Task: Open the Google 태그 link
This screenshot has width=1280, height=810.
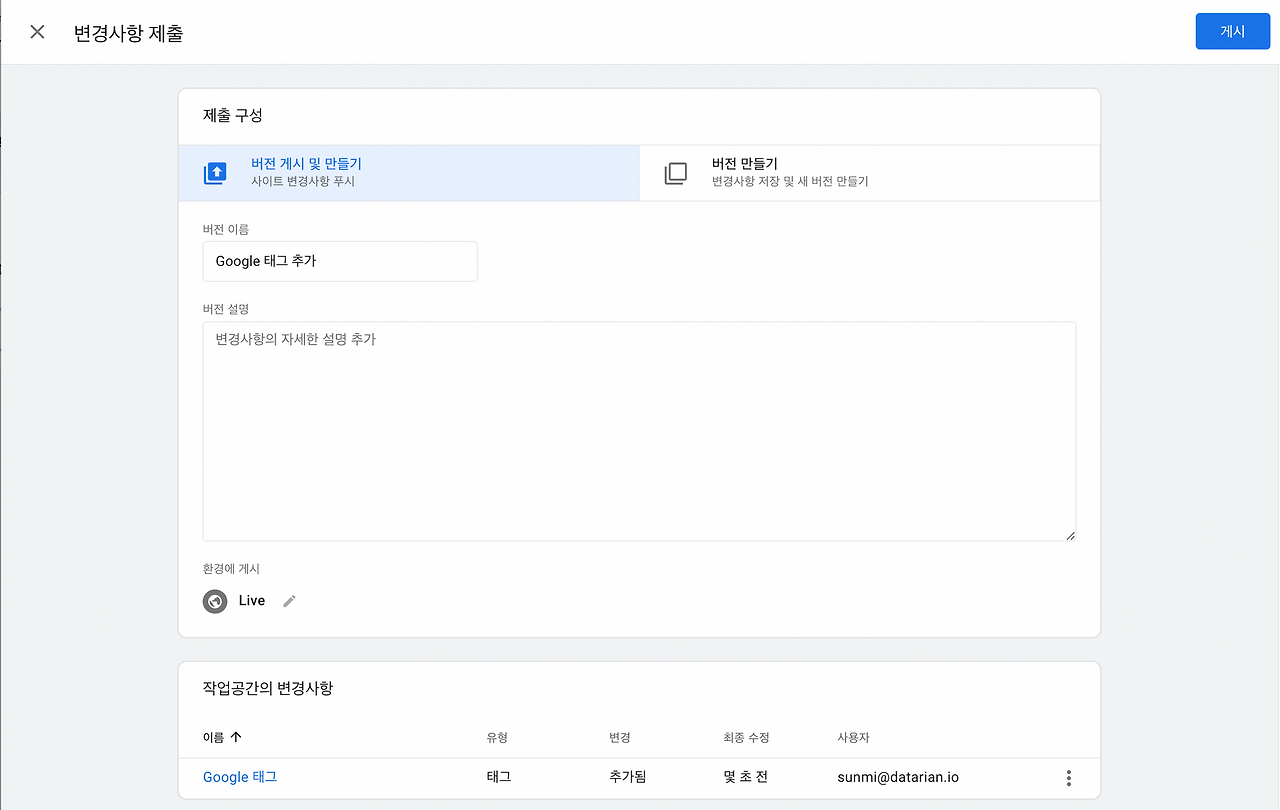Action: point(240,777)
